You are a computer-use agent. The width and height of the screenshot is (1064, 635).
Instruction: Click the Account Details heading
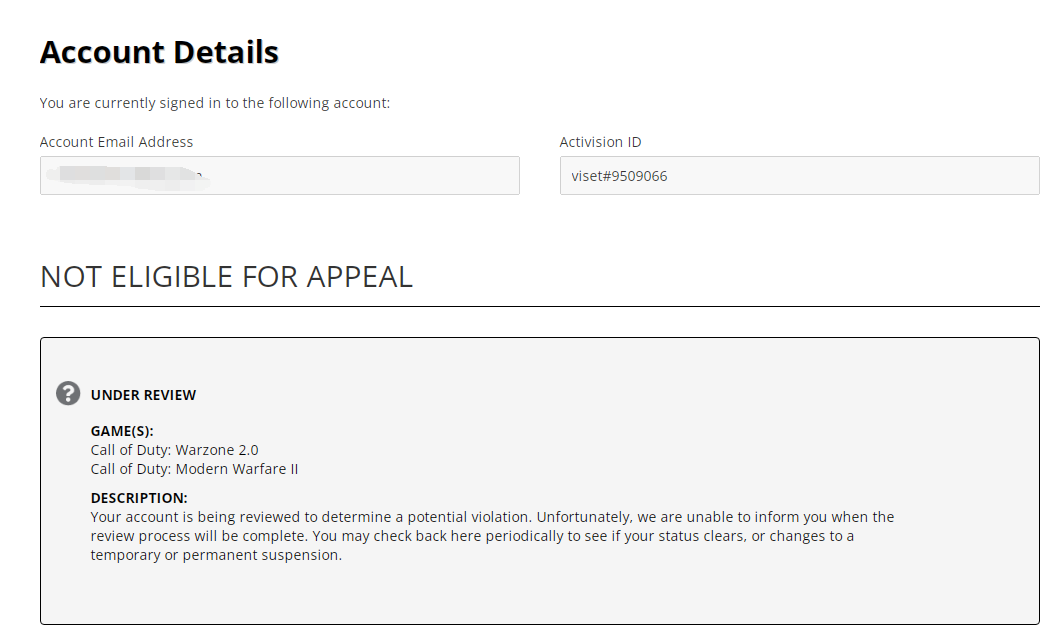click(x=159, y=52)
